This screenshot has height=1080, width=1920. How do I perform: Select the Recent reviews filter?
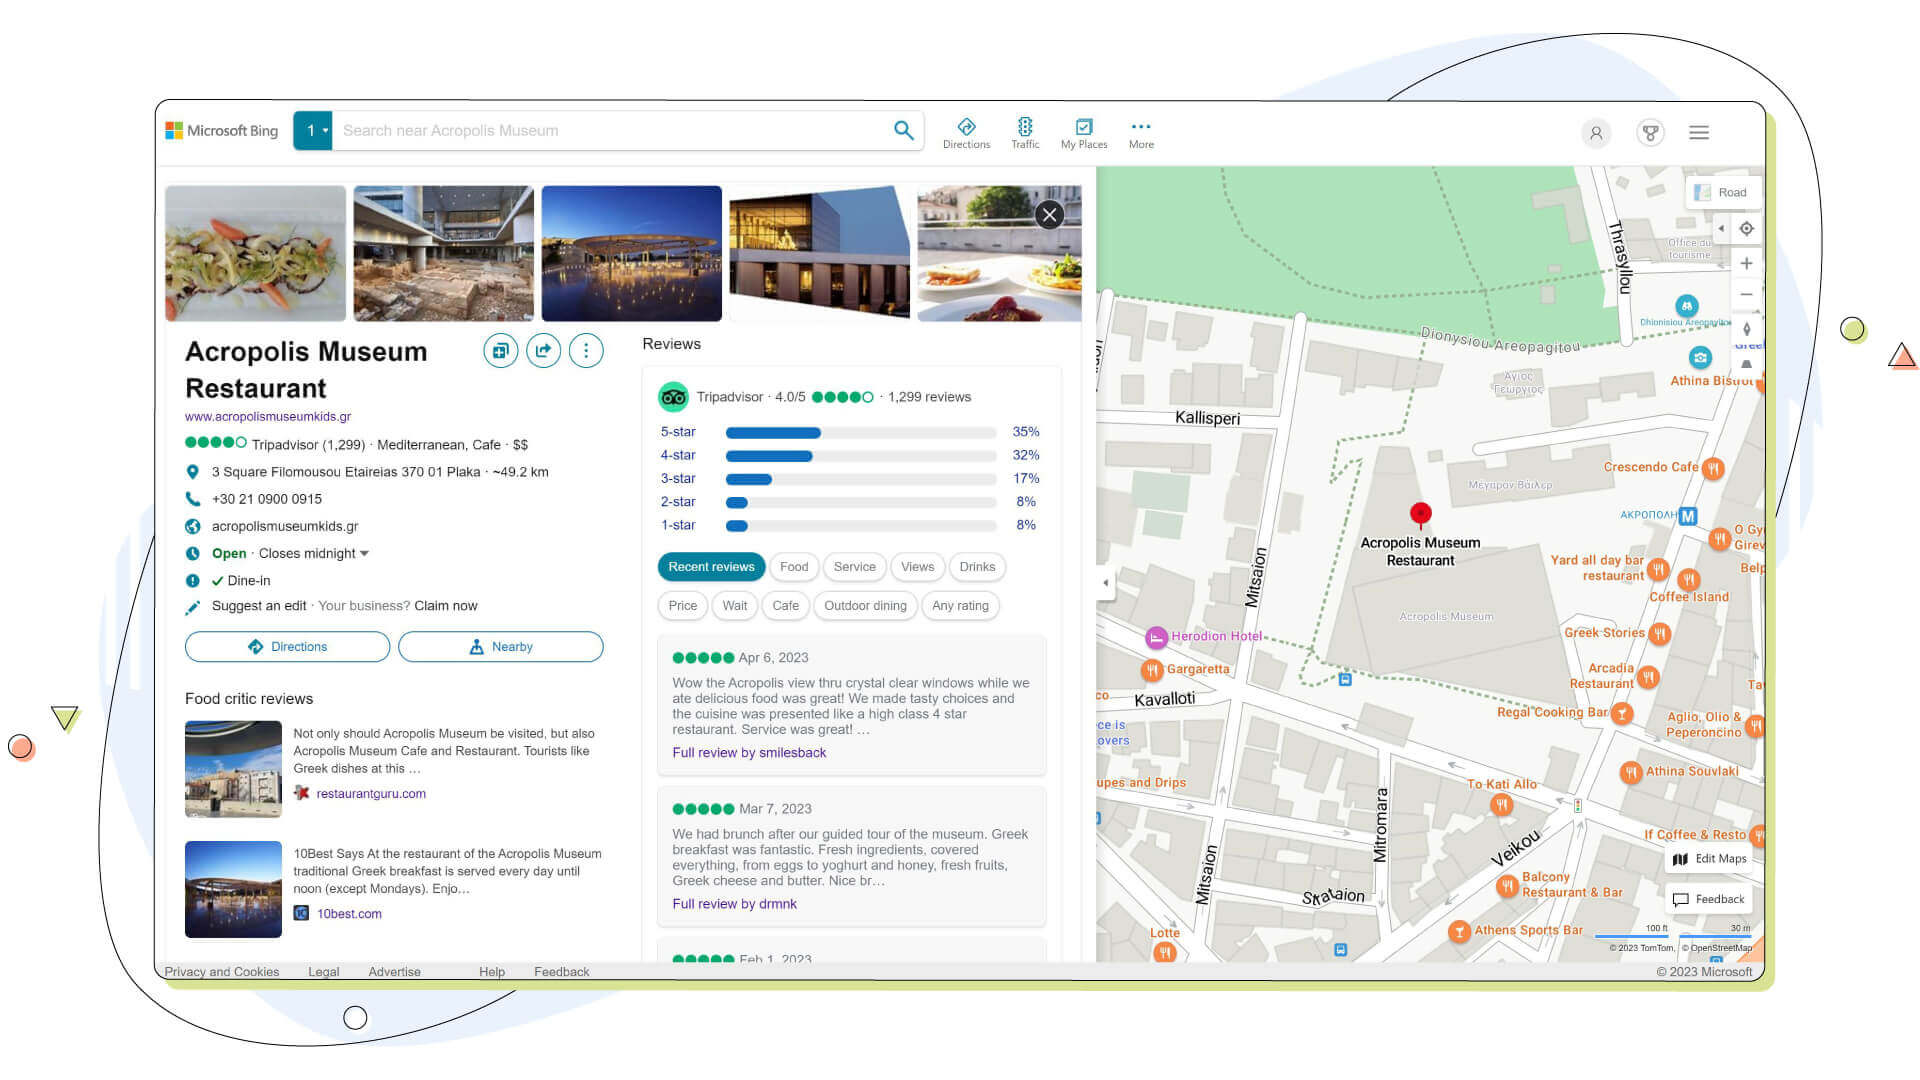pyautogui.click(x=711, y=567)
